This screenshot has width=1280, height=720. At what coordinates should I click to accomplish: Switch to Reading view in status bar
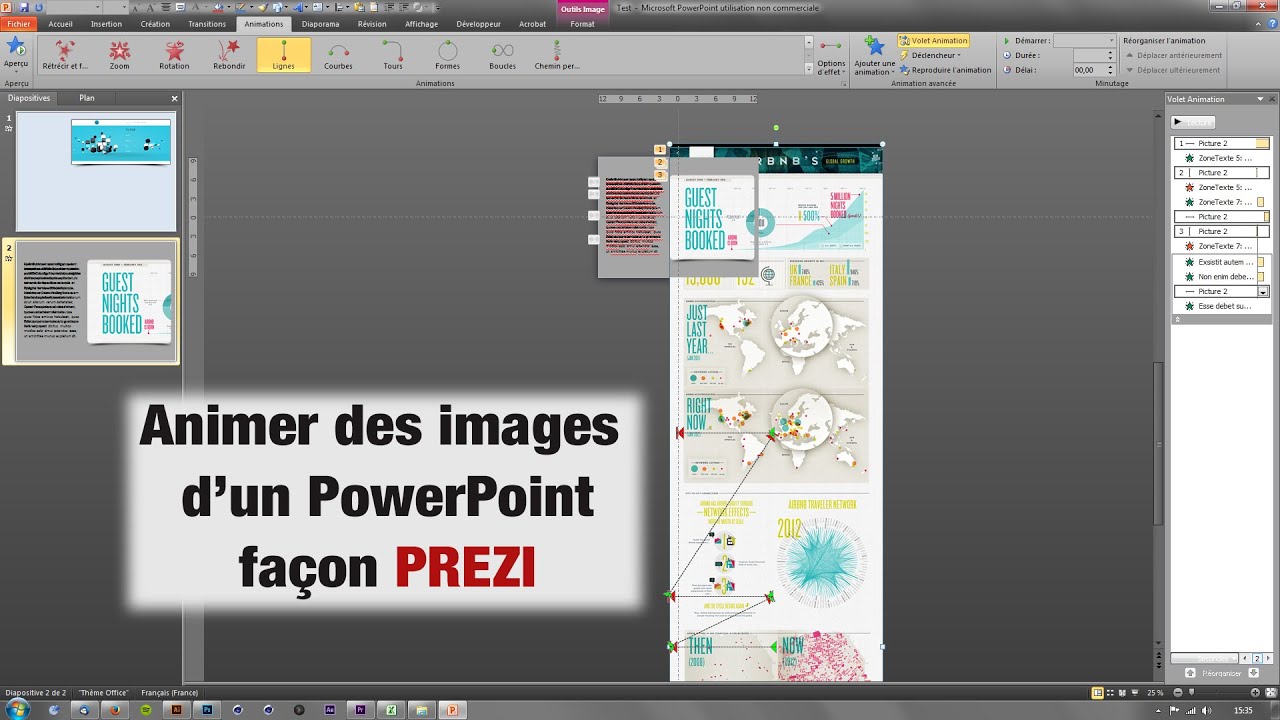click(x=1124, y=692)
